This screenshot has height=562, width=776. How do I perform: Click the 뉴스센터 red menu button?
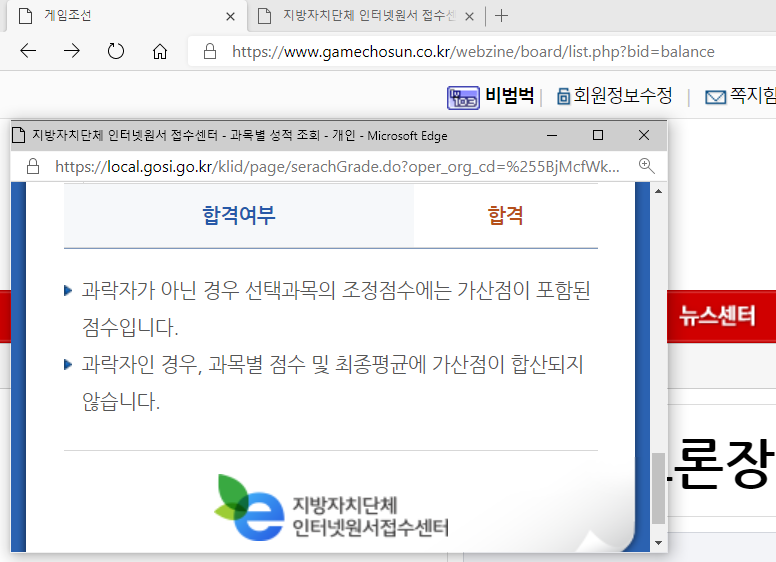717,316
